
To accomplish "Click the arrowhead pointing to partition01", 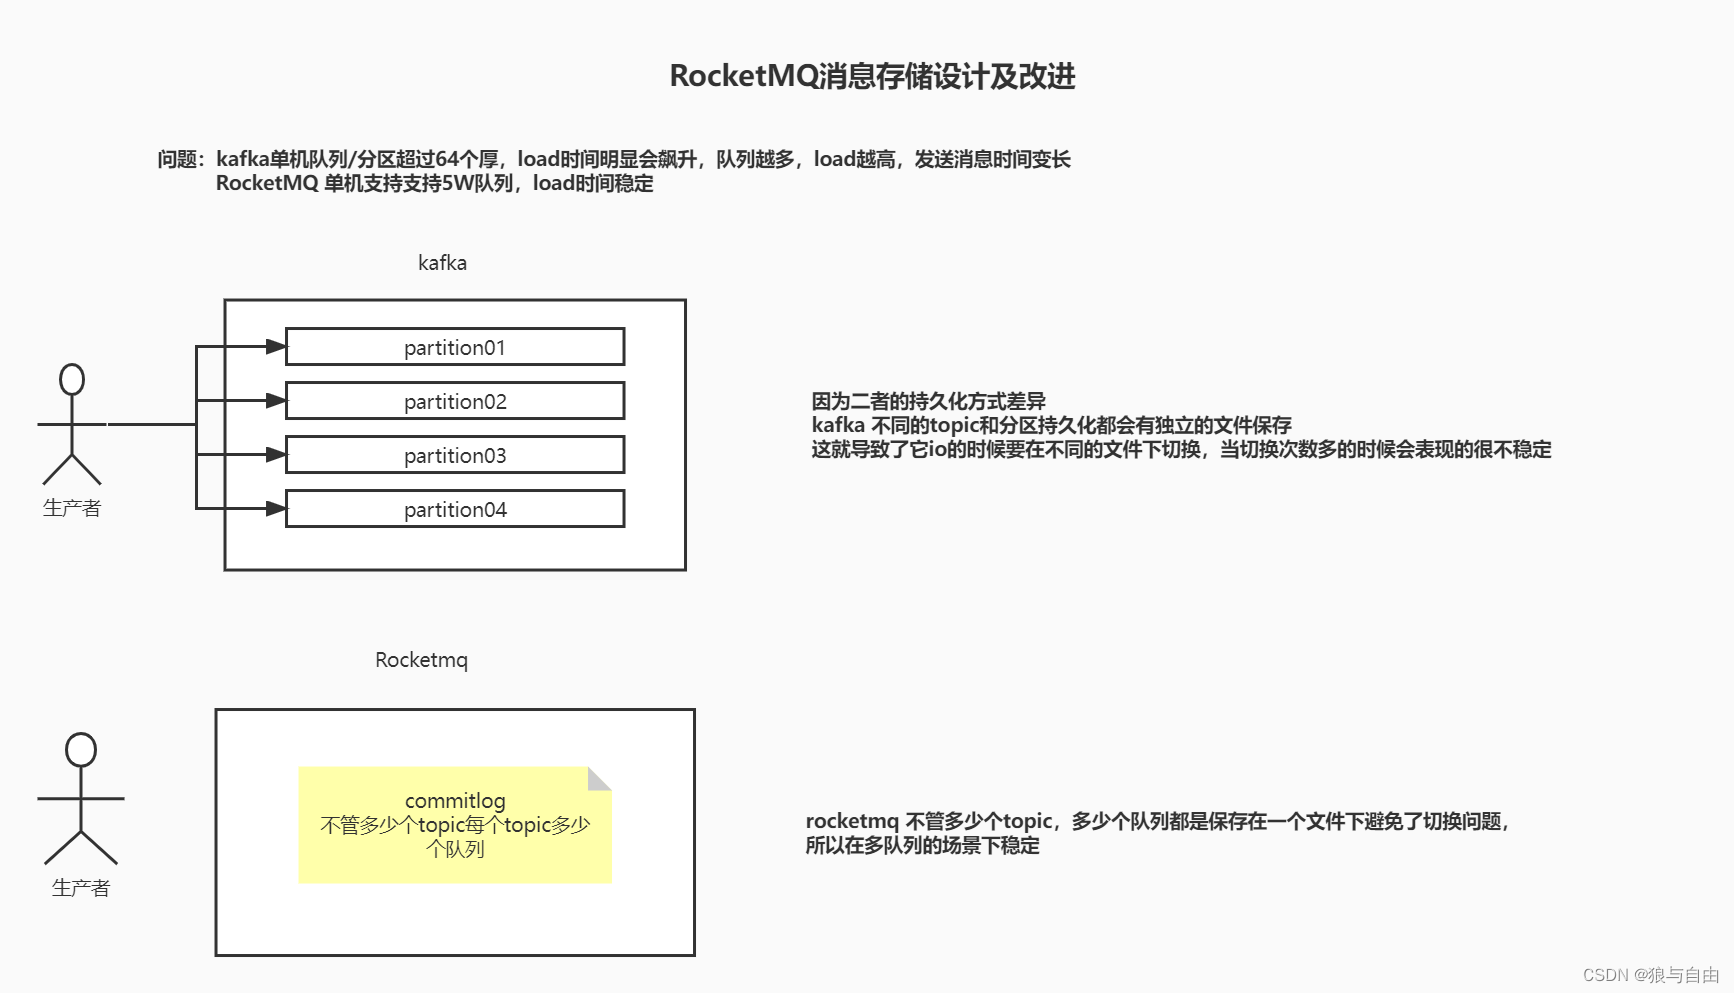I will tap(277, 347).
